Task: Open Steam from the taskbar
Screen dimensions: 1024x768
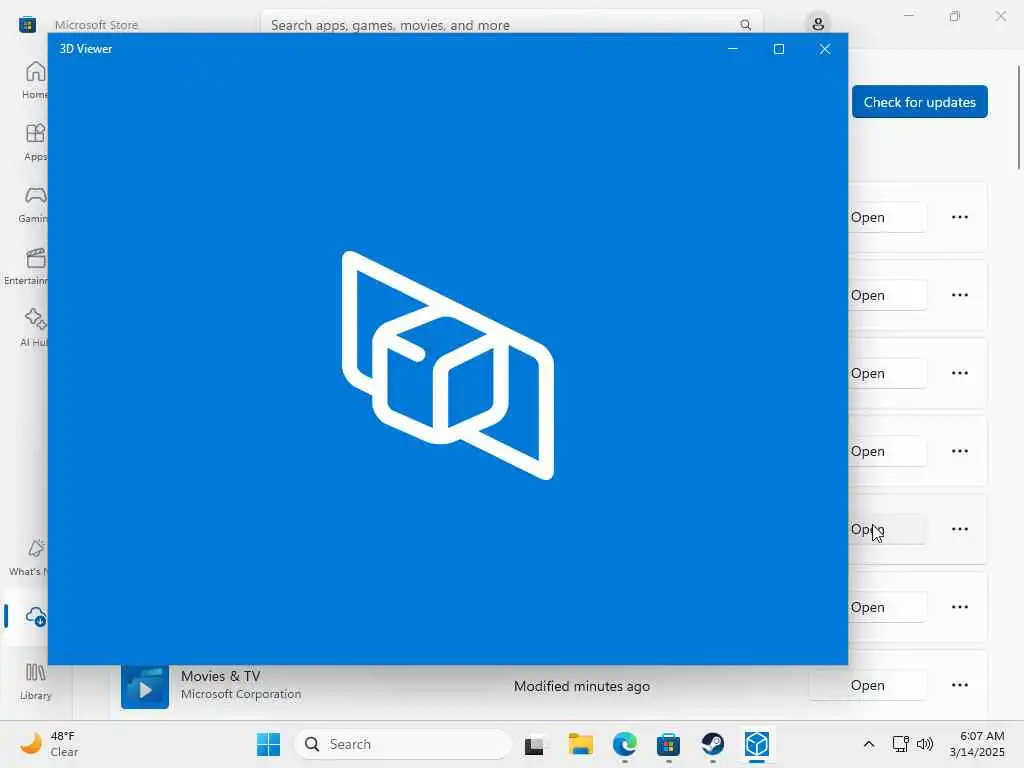Action: tap(712, 744)
